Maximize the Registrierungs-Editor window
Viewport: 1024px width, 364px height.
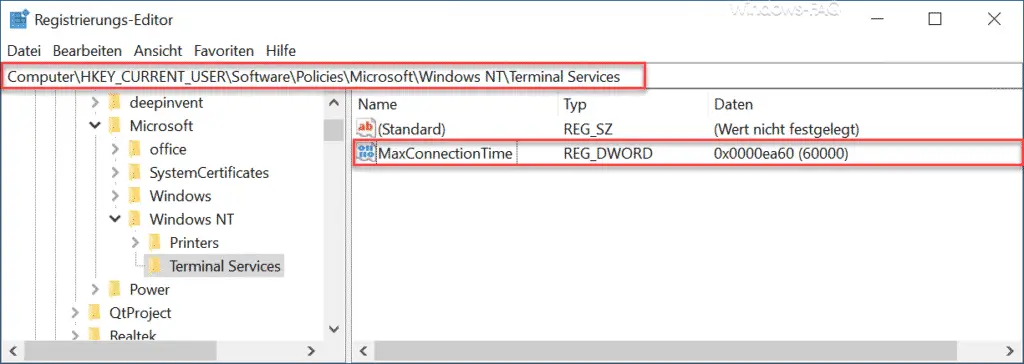[x=935, y=20]
